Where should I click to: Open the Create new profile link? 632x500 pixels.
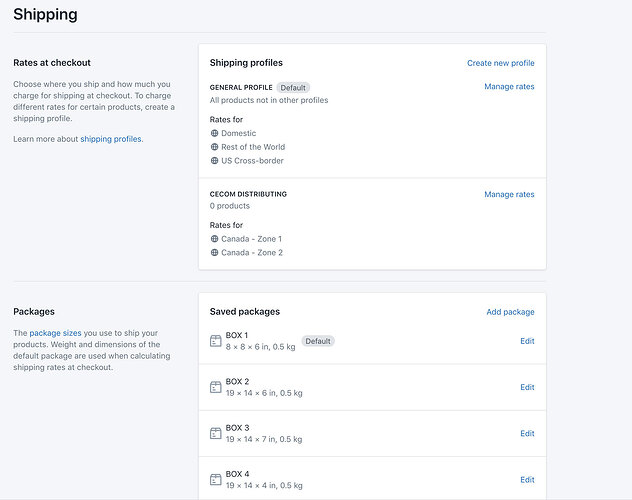coord(500,63)
